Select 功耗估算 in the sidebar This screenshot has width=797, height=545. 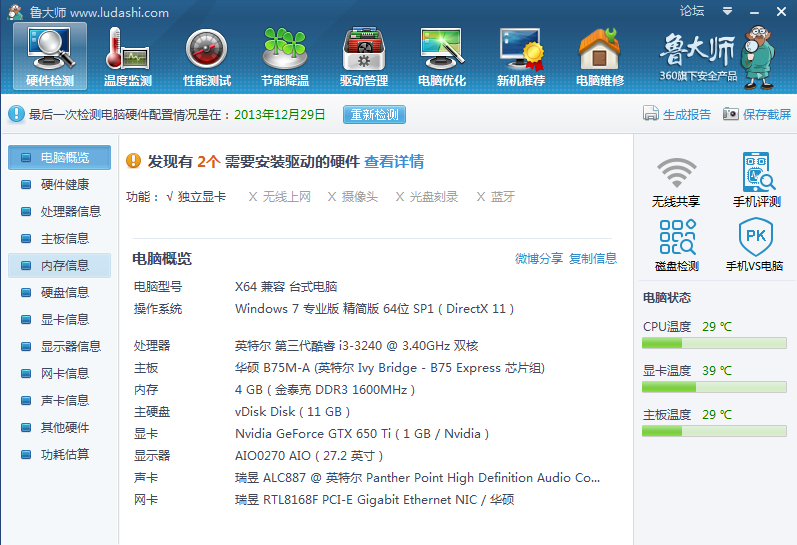(x=59, y=454)
